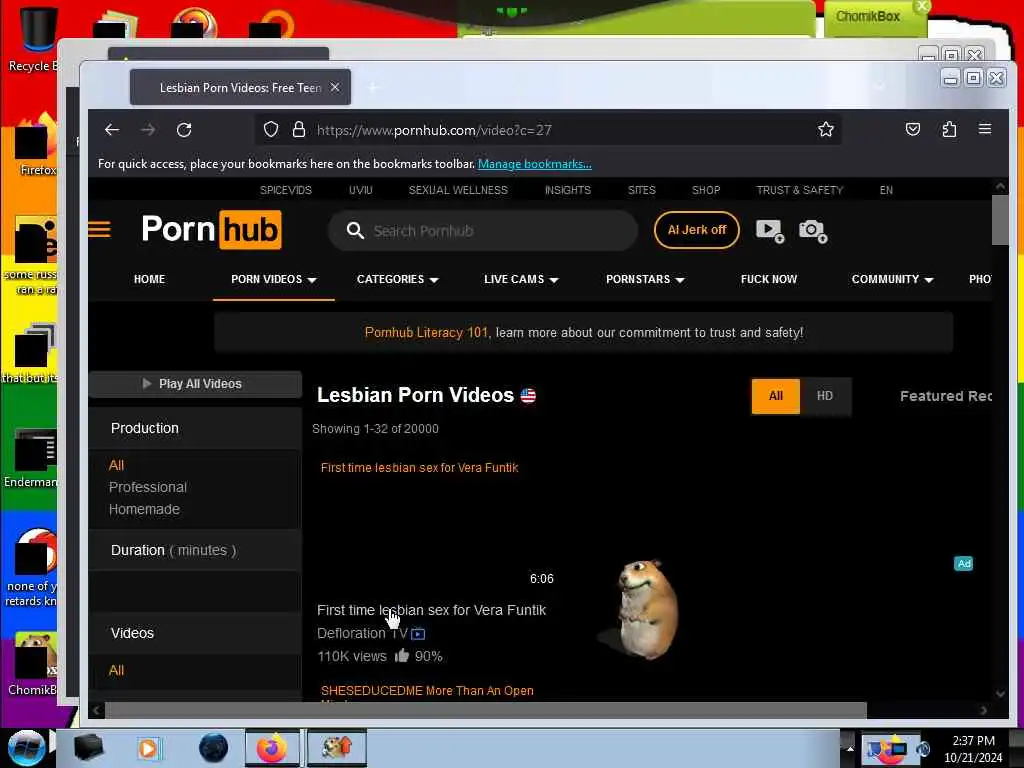The image size is (1024, 768).
Task: Toggle the All quality button
Action: click(775, 396)
